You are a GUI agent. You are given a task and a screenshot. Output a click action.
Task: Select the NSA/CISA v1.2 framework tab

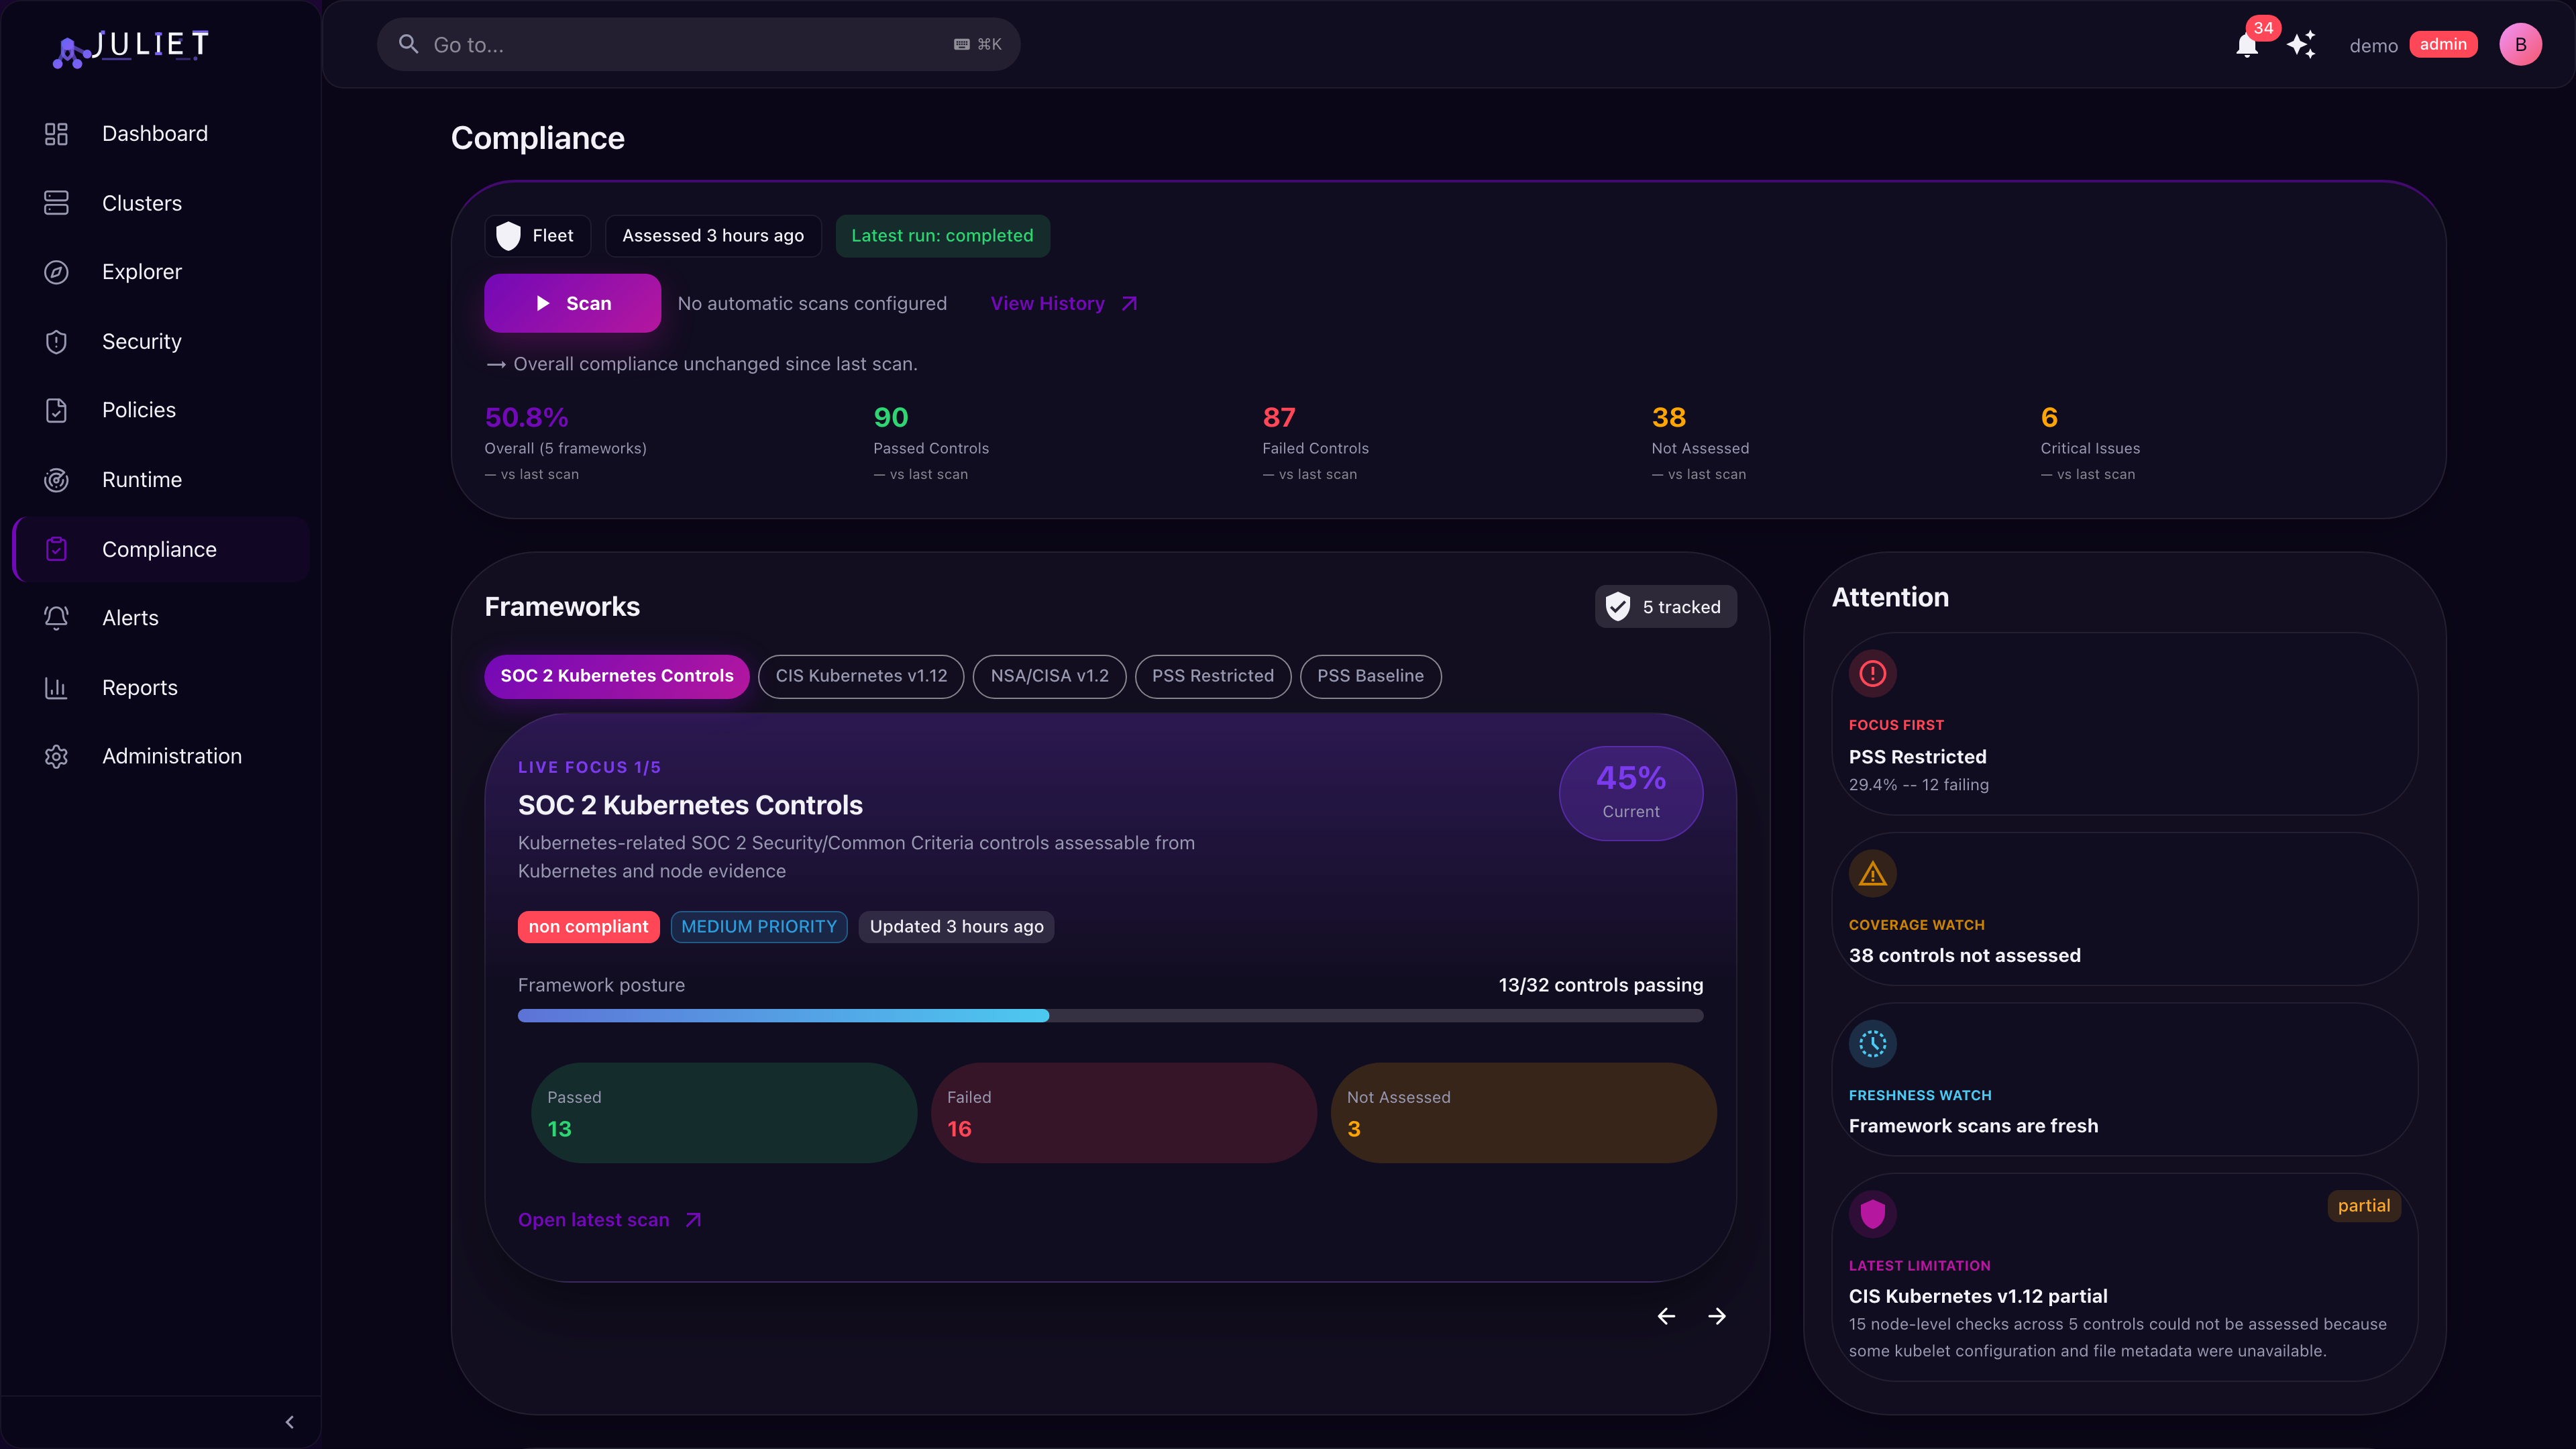coord(1049,676)
